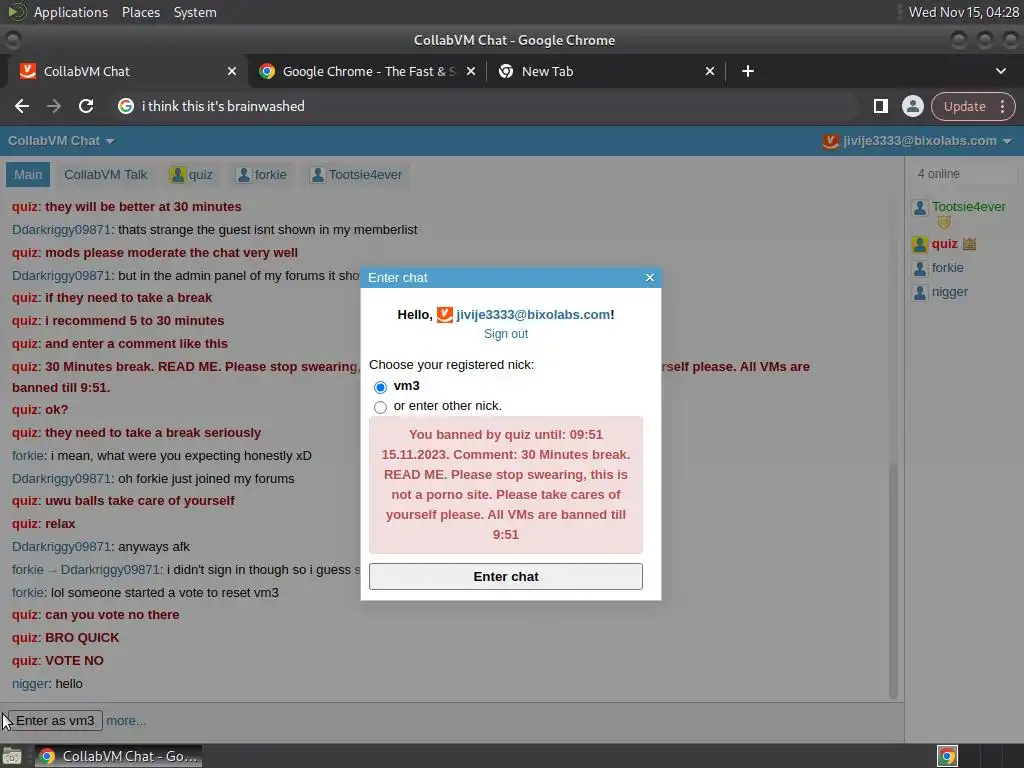Click the badge icon beside quiz in member list

969,244
